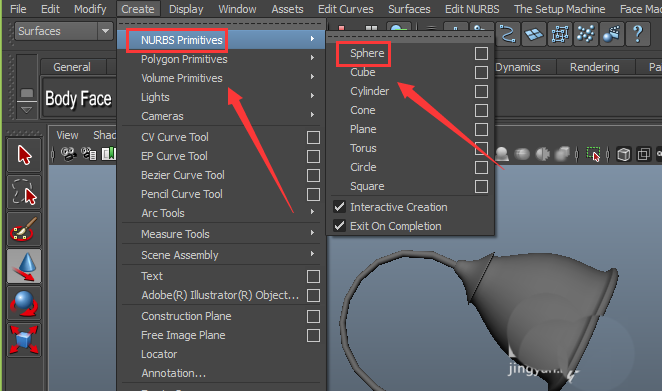Click the camera Bookmarks panel icon
The height and width of the screenshot is (391, 662).
point(109,154)
